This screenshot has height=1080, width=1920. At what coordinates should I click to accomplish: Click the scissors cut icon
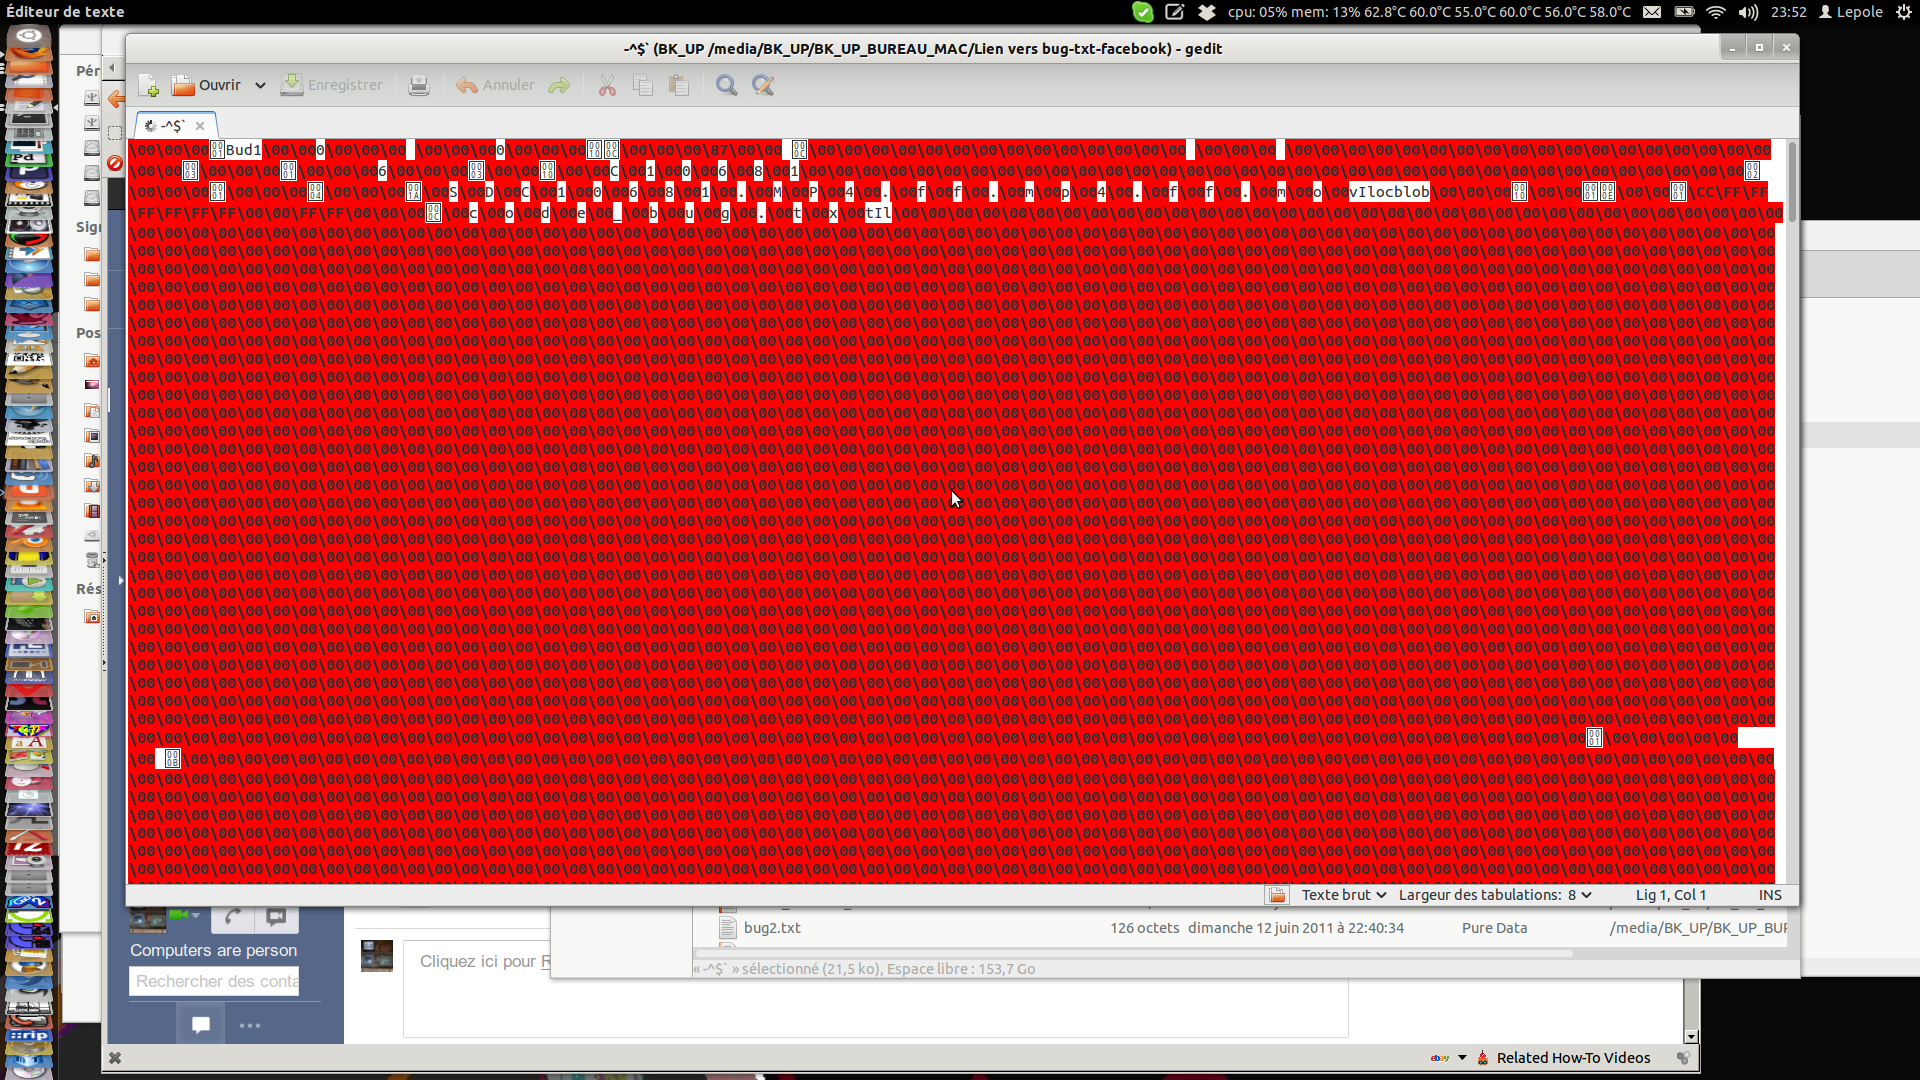coord(607,86)
